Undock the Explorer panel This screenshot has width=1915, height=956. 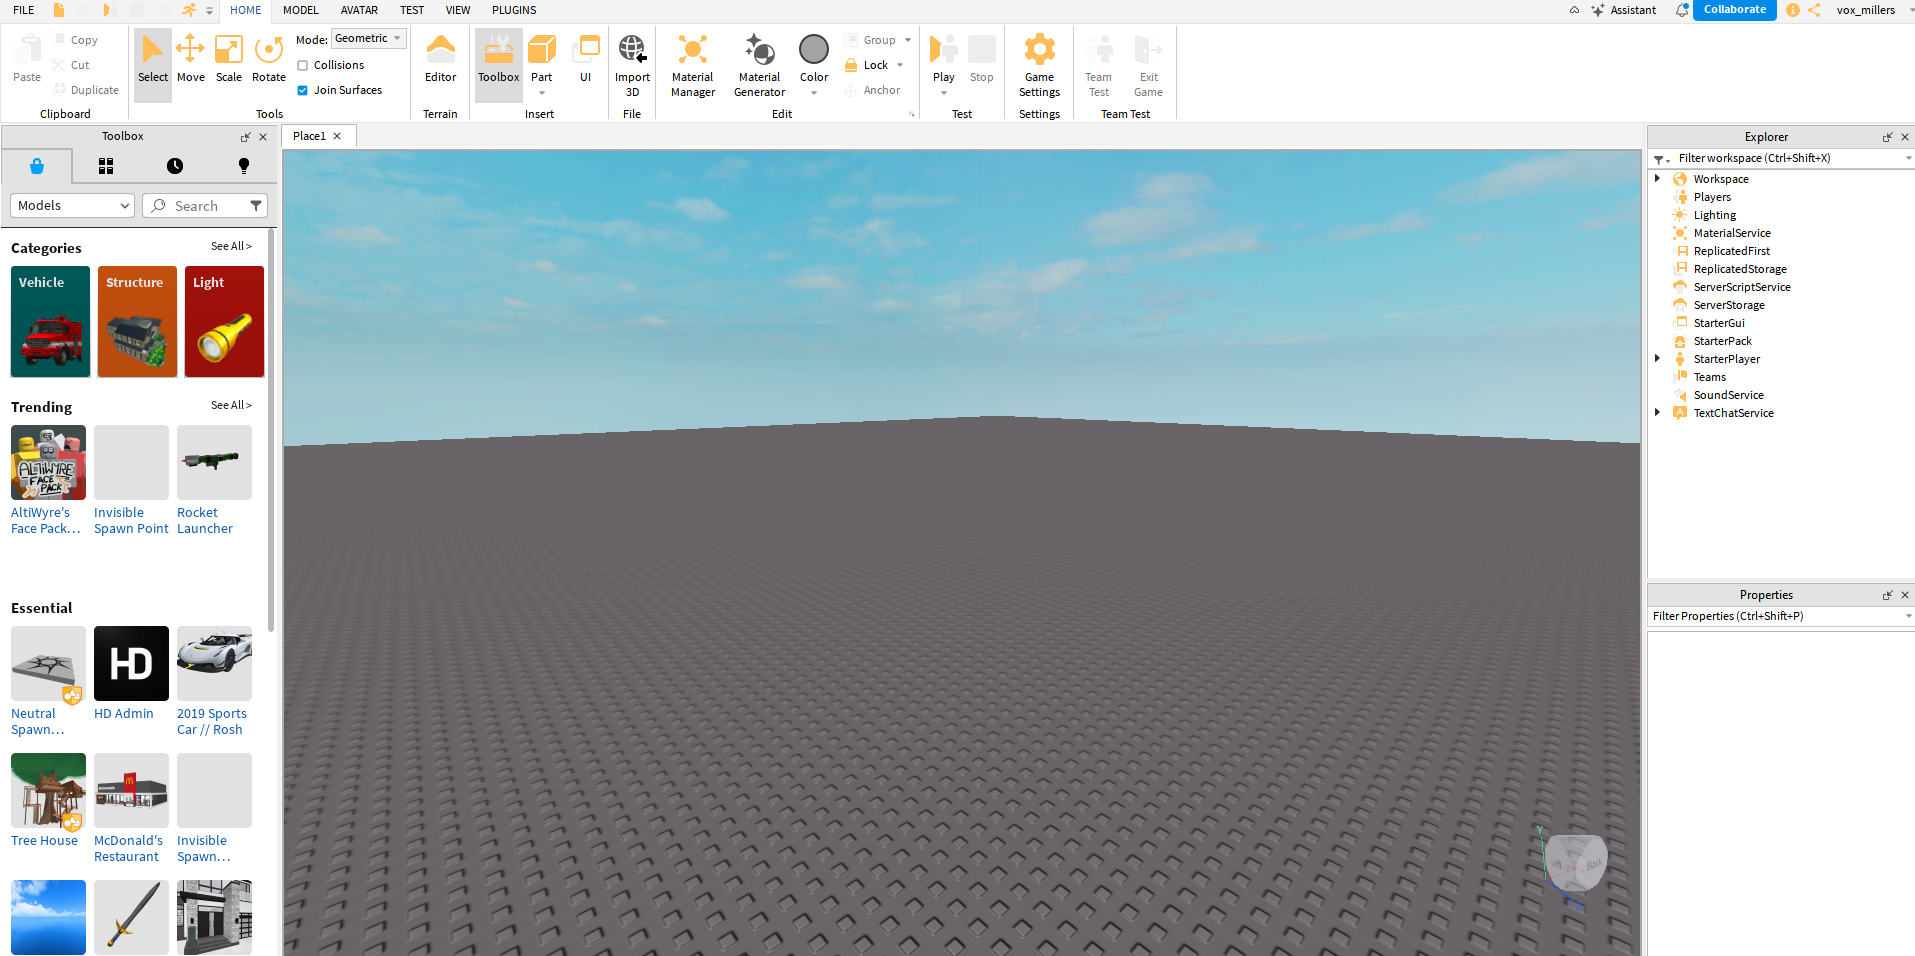[x=1887, y=137]
